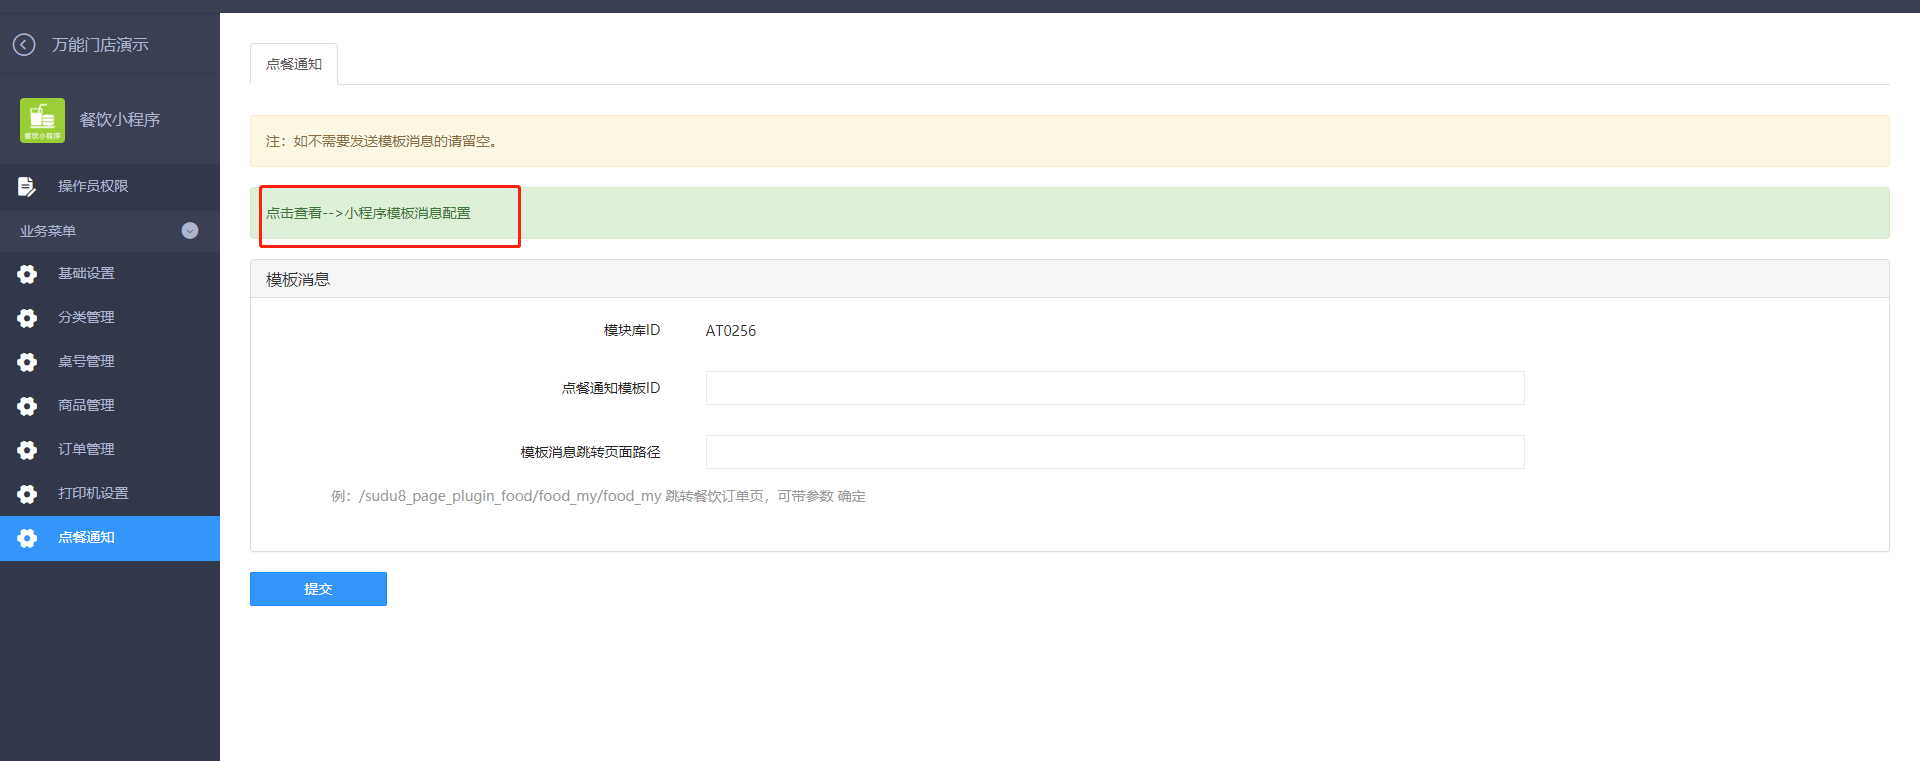Click the 餐饮小程序 app name text
Viewport: 1920px width, 761px height.
120,120
